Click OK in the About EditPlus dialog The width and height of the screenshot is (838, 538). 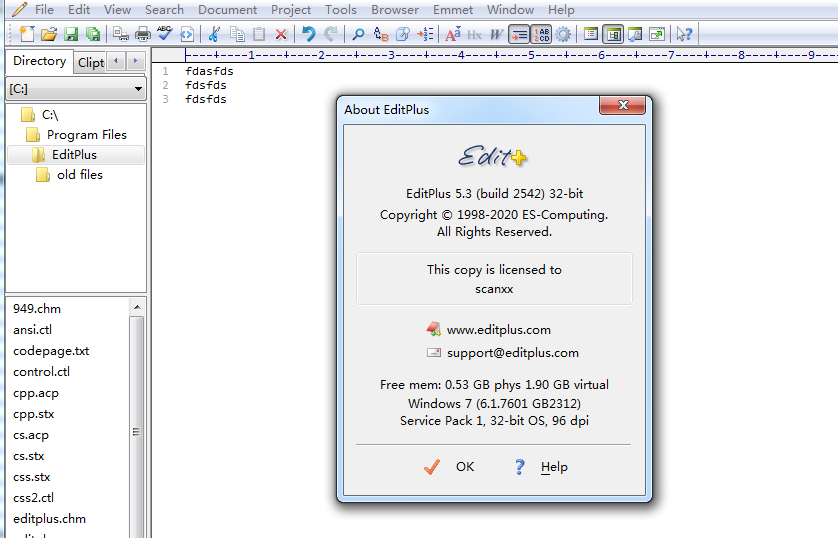(449, 466)
